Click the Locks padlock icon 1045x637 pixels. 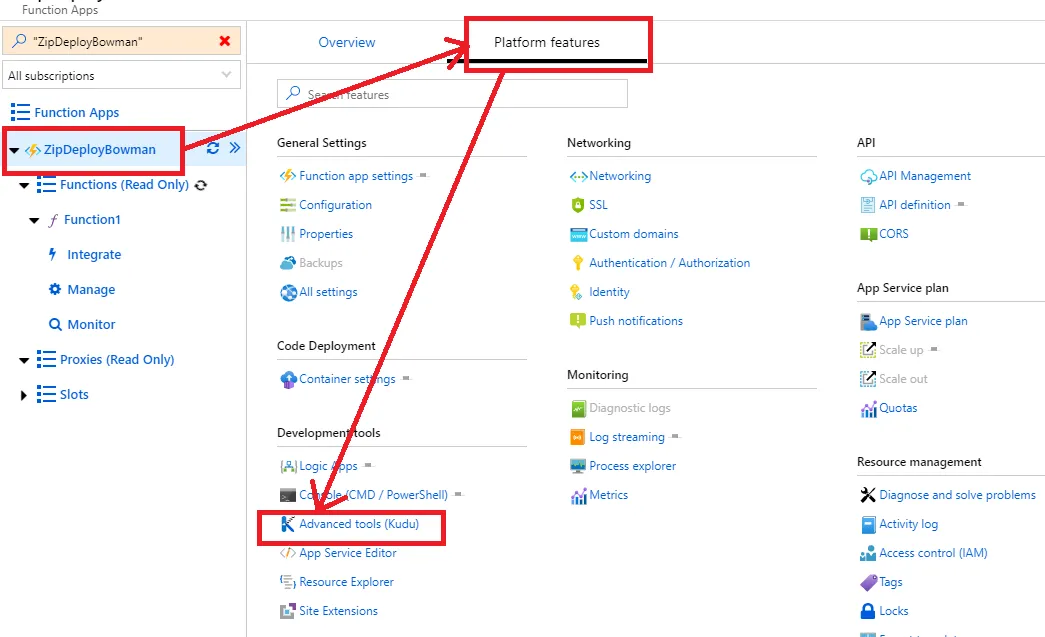click(x=868, y=611)
